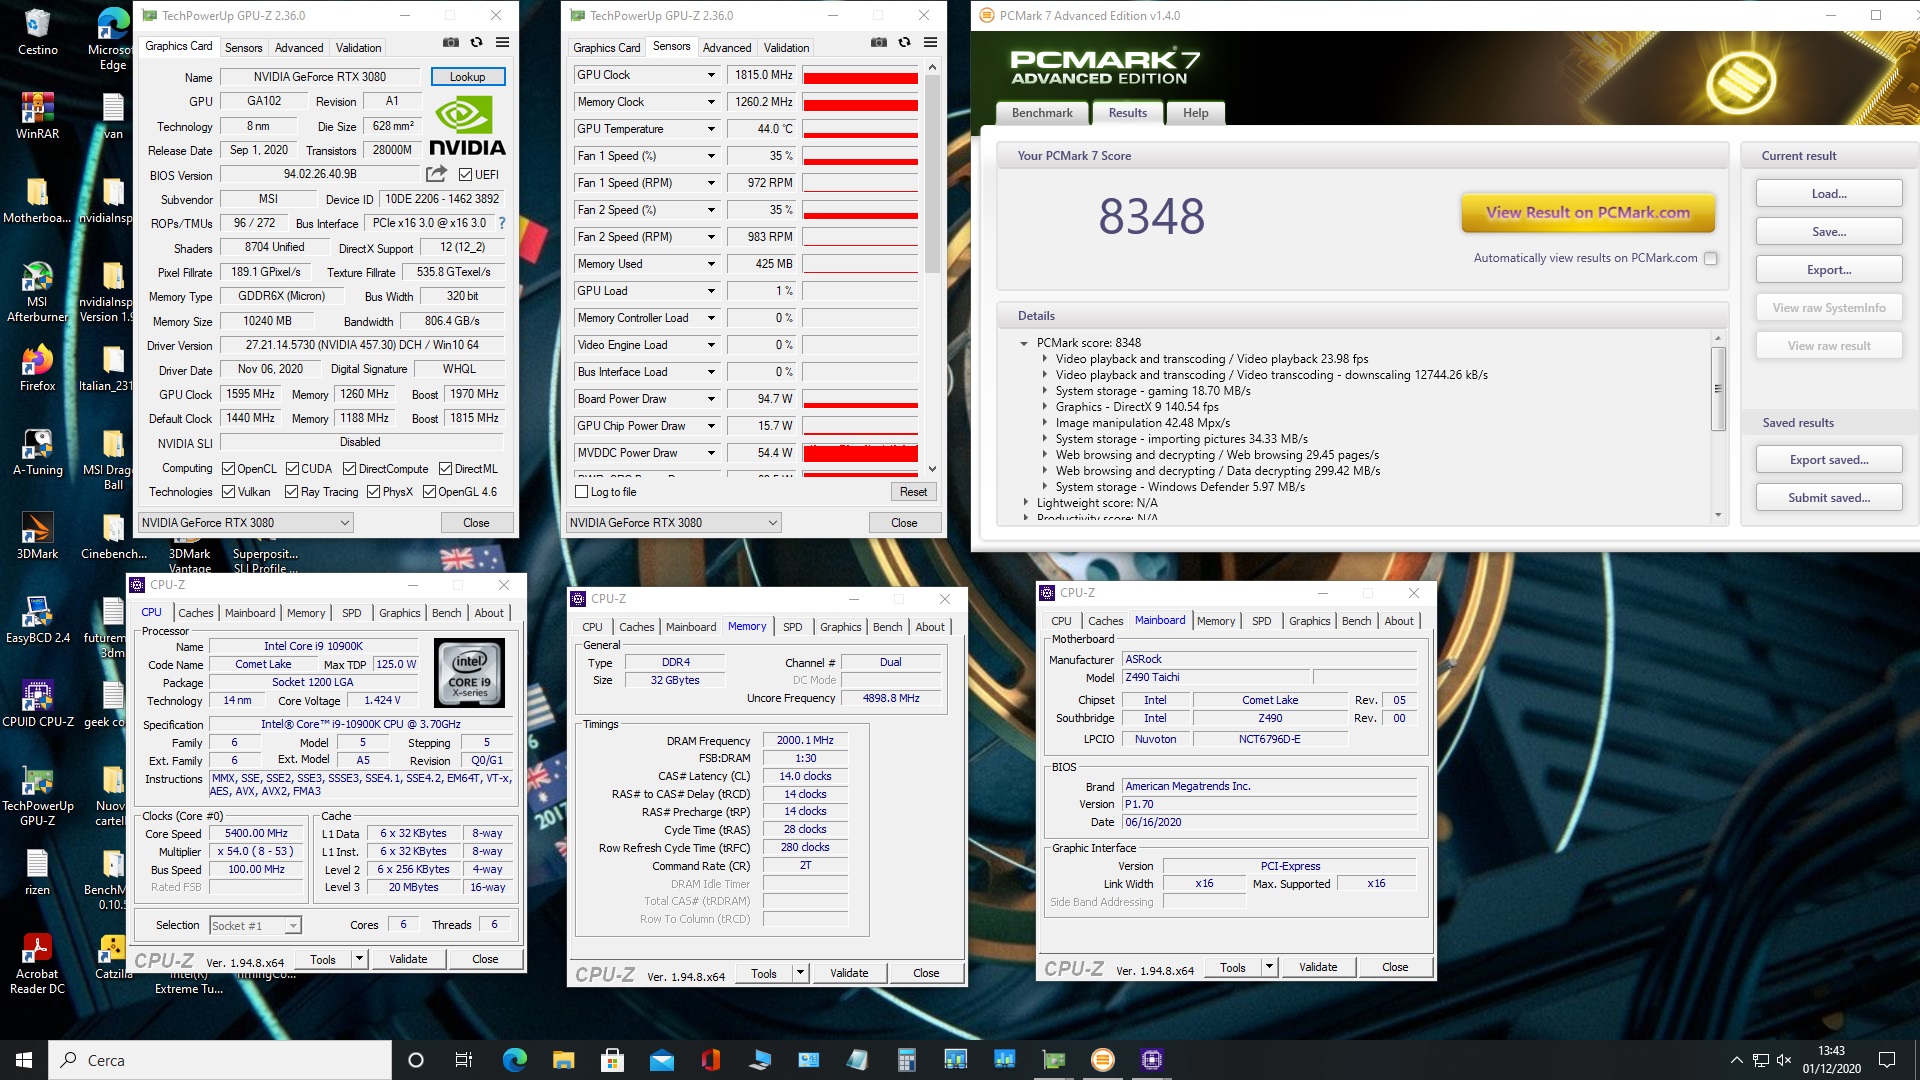Image resolution: width=1920 pixels, height=1080 pixels.
Task: Open GPU selector in Graphics Card window
Action: click(245, 522)
